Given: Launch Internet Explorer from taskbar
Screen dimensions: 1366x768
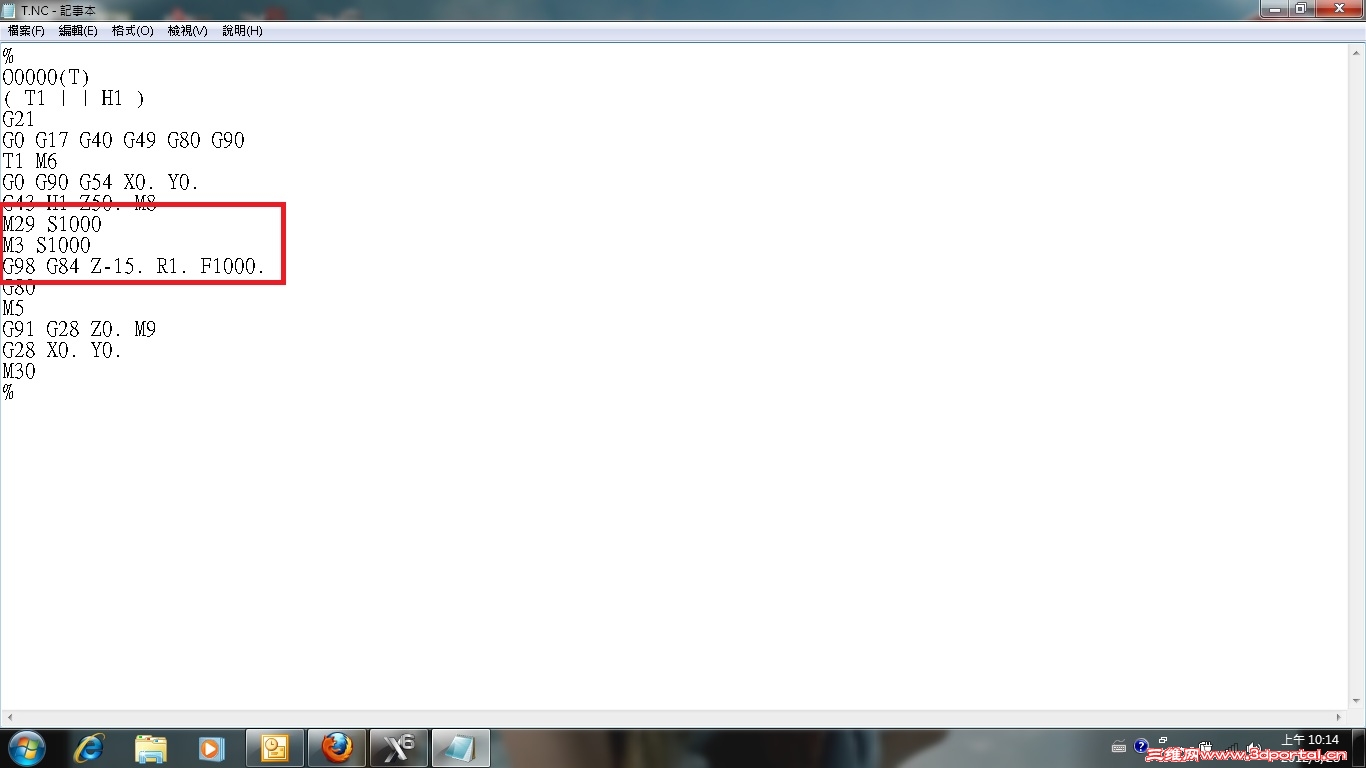Looking at the screenshot, I should pyautogui.click(x=89, y=748).
